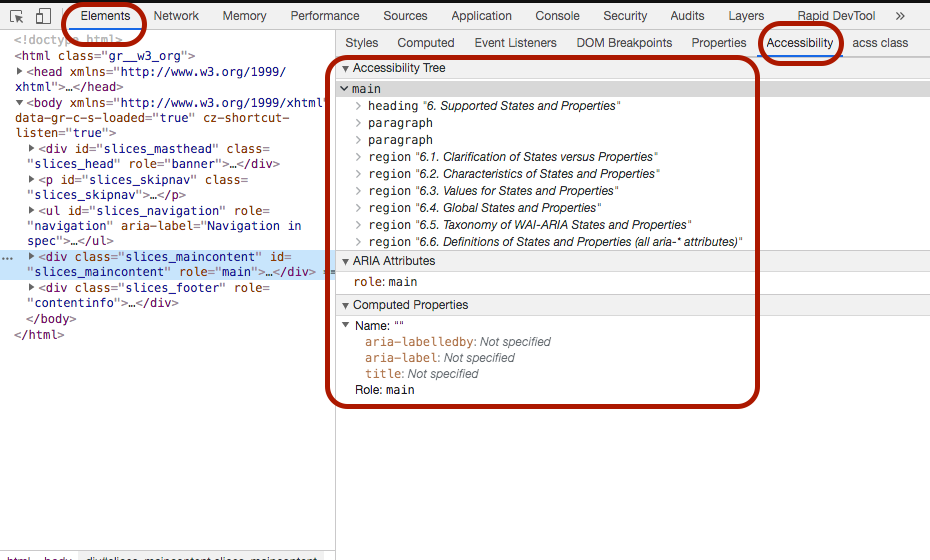Open the Application tab
The image size is (930, 560).
[482, 16]
